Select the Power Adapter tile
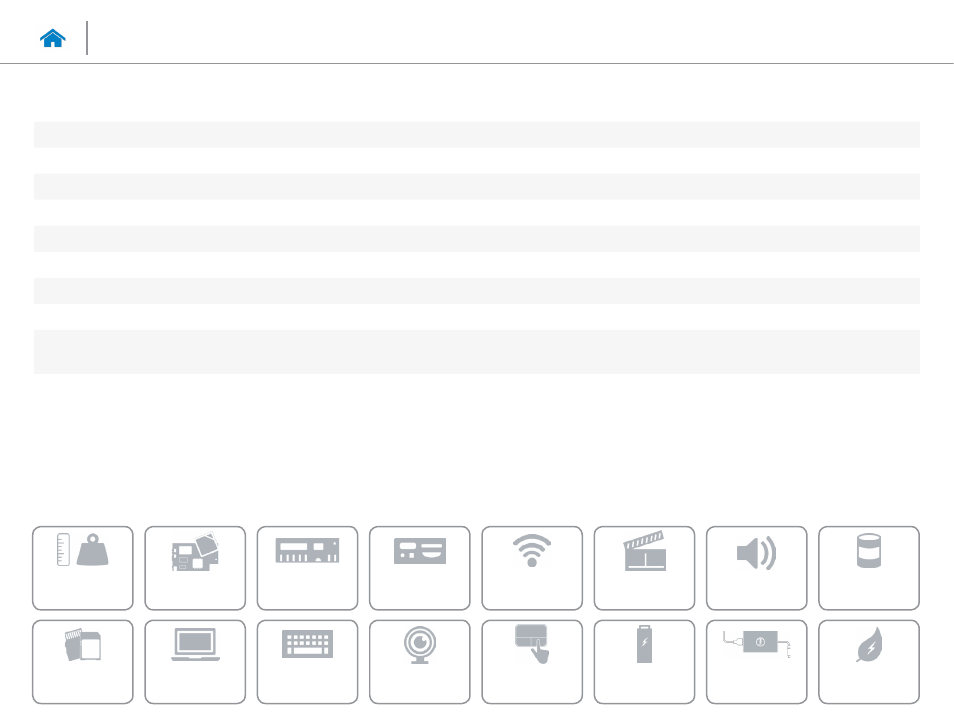 click(x=756, y=662)
